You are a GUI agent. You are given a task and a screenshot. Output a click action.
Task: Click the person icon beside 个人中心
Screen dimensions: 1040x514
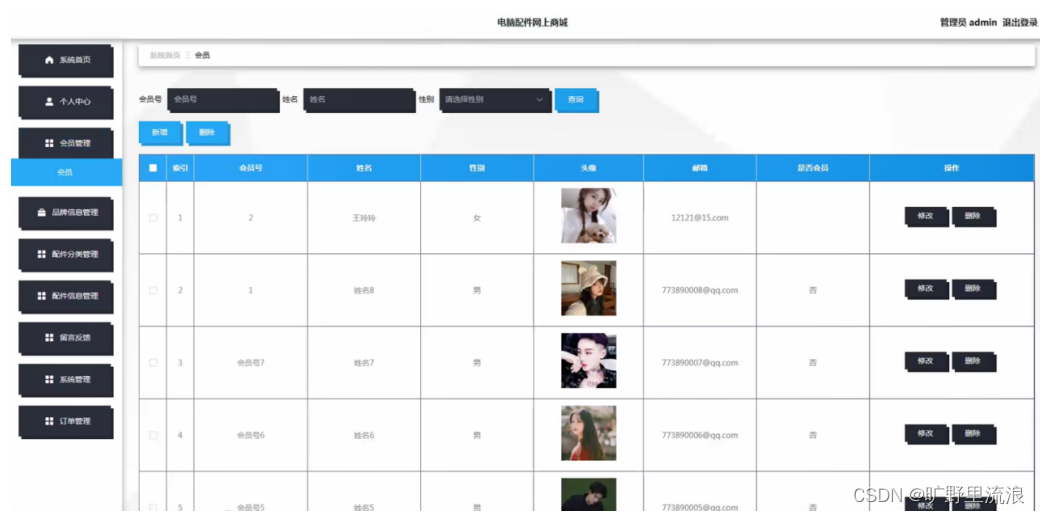(x=48, y=101)
